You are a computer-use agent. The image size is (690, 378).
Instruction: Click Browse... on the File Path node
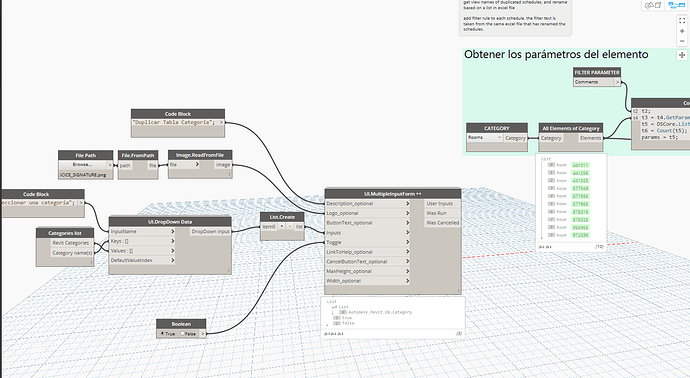(x=83, y=165)
